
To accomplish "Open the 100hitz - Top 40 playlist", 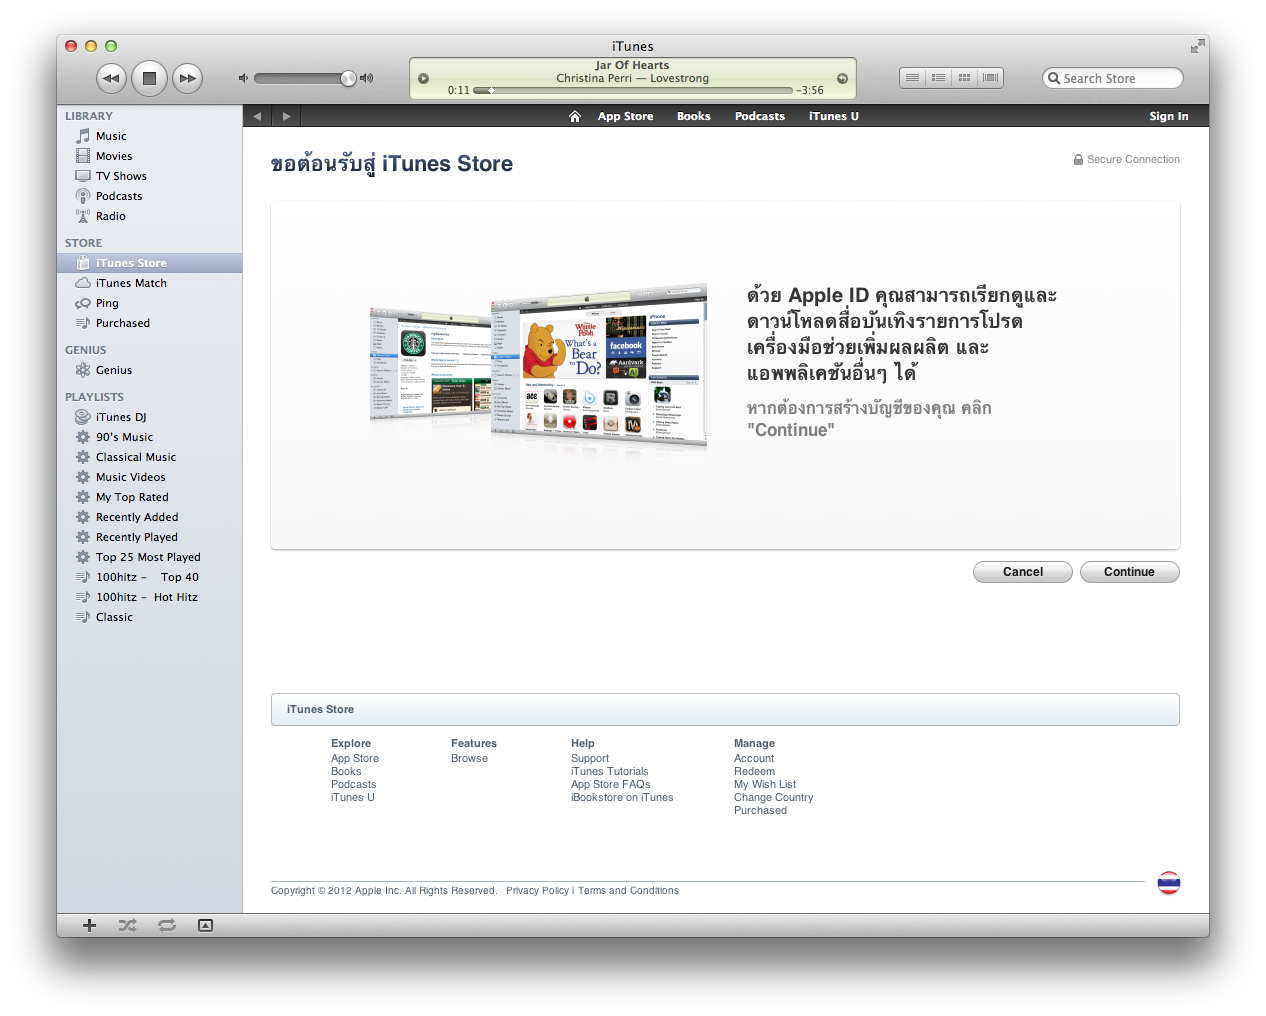I will pos(149,577).
